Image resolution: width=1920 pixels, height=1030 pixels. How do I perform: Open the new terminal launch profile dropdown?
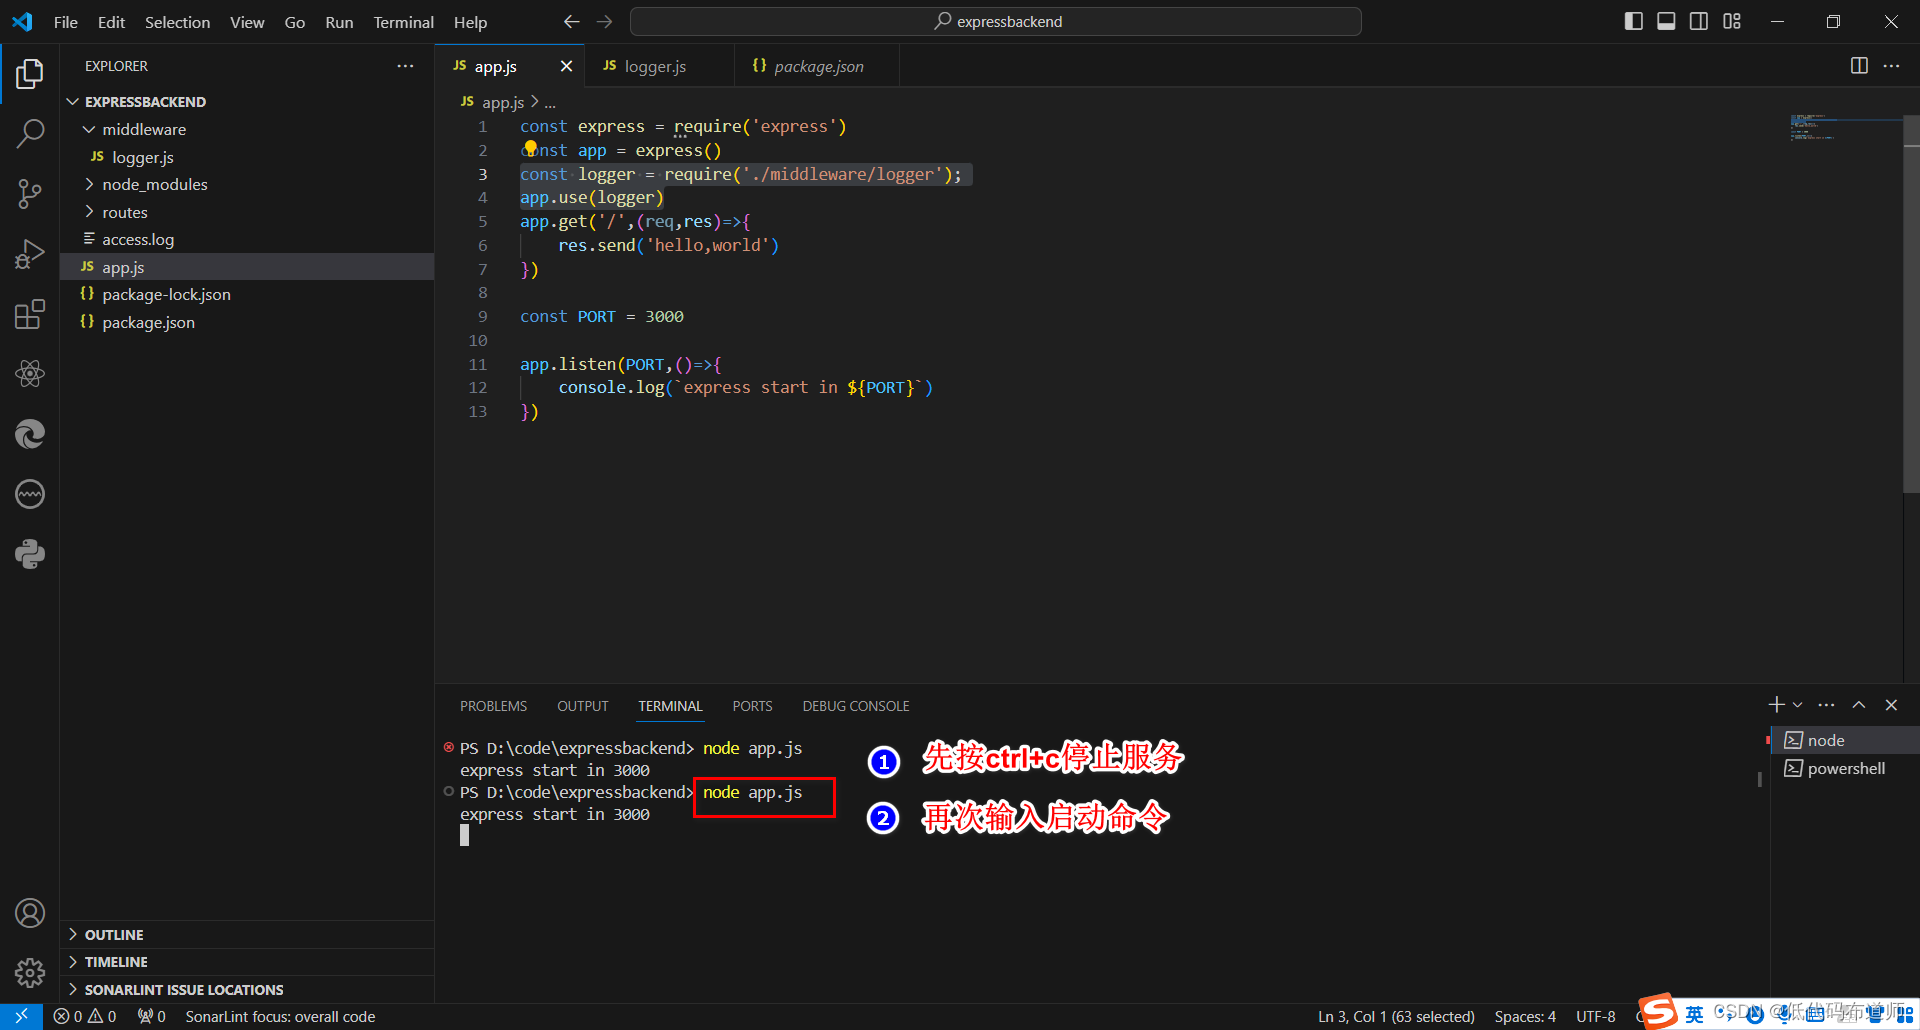pyautogui.click(x=1797, y=705)
